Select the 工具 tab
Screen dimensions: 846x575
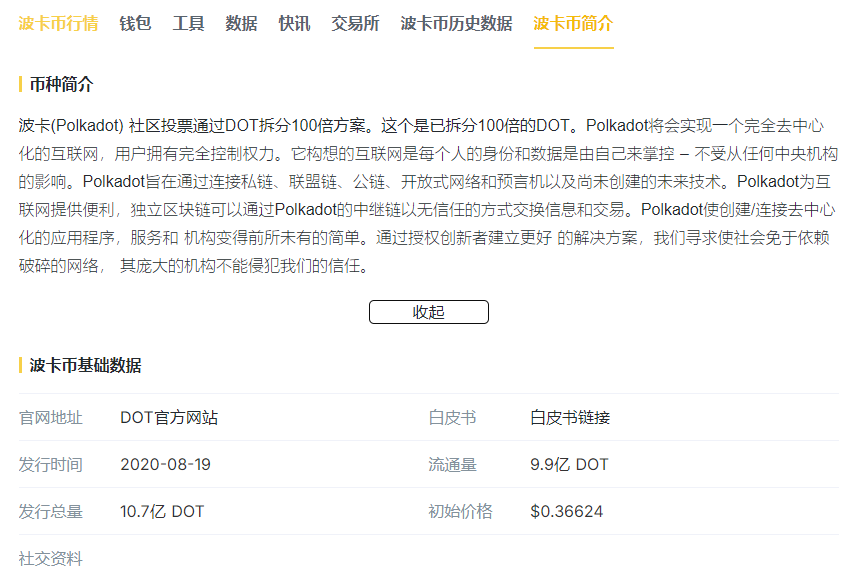[x=188, y=24]
